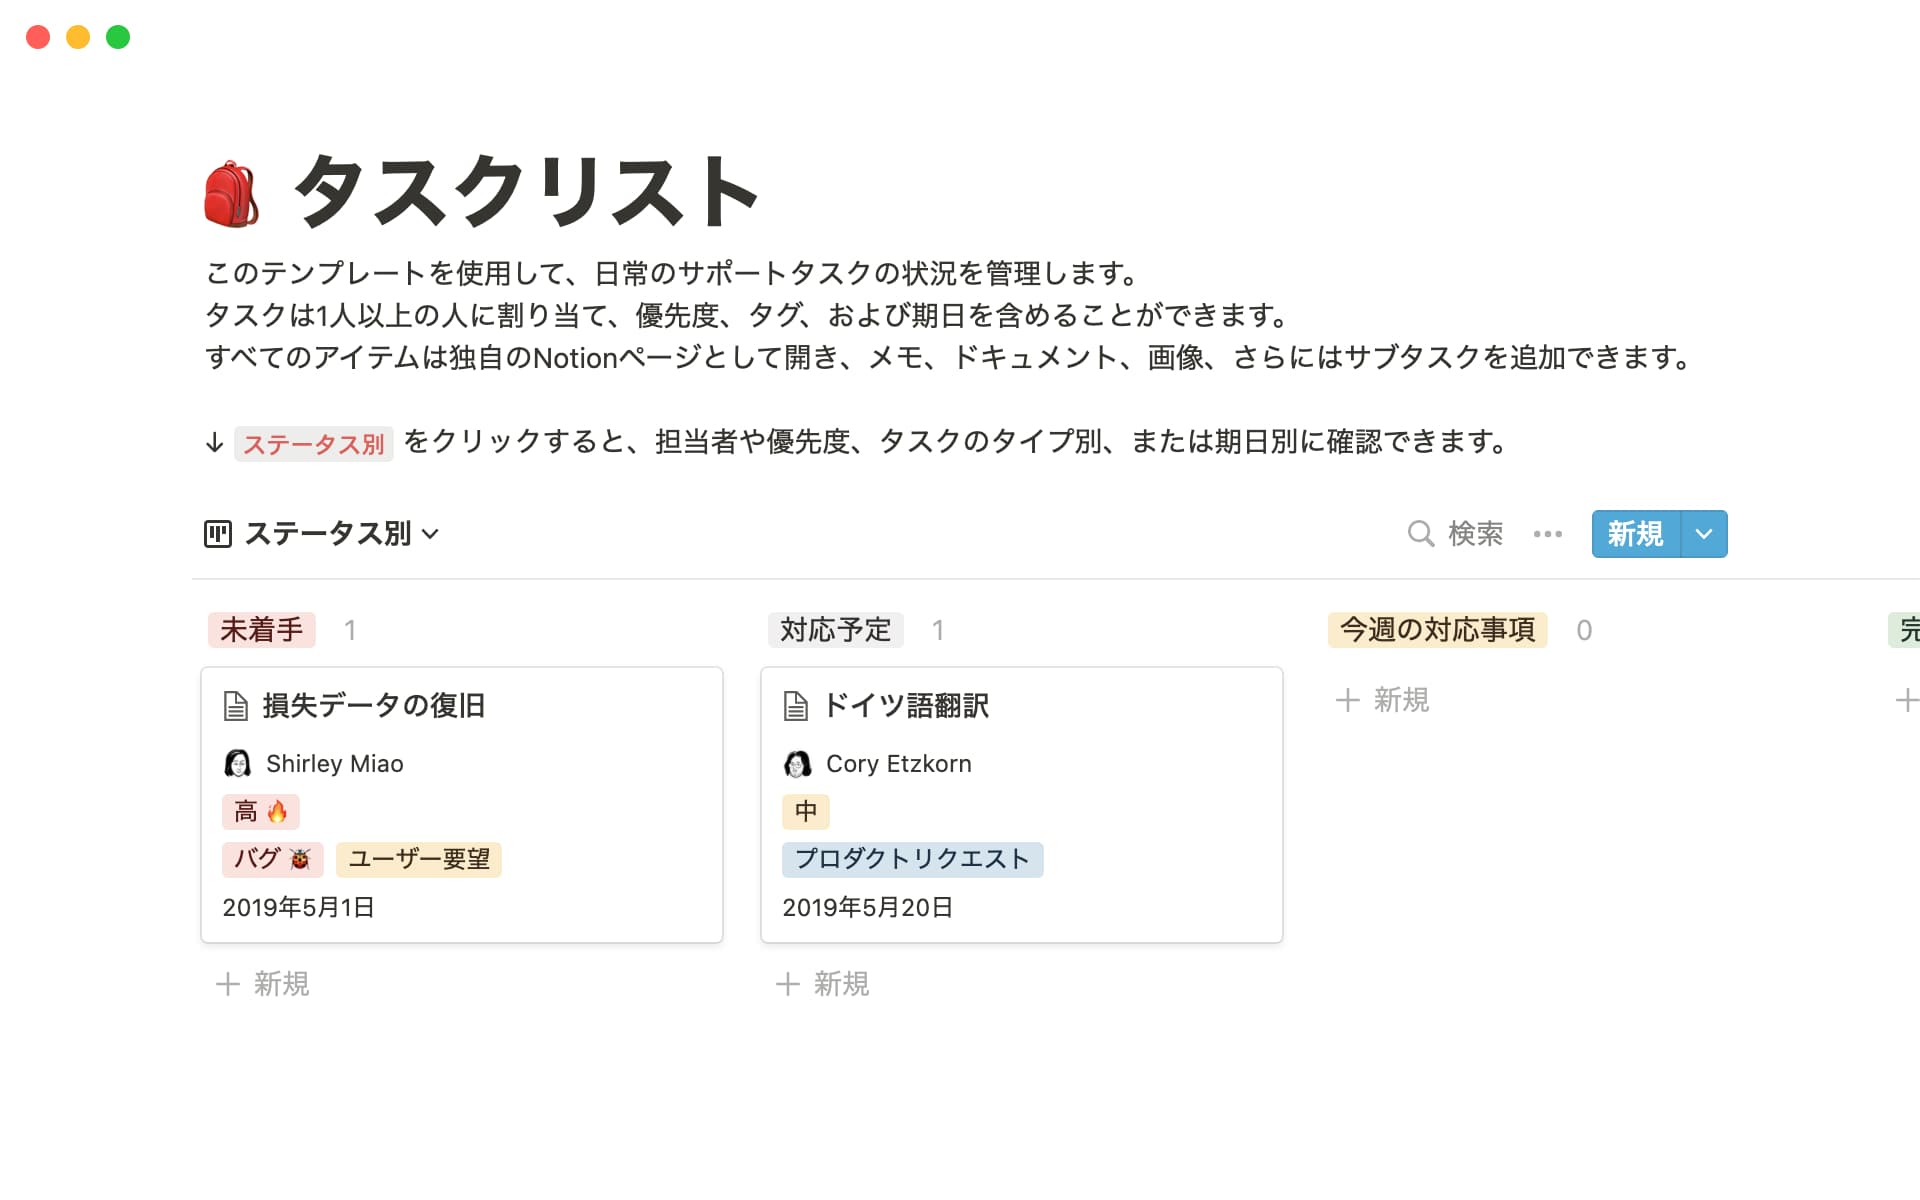The image size is (1920, 1200).
Task: Add new card in 今週の対応事項 column
Action: click(x=1383, y=700)
